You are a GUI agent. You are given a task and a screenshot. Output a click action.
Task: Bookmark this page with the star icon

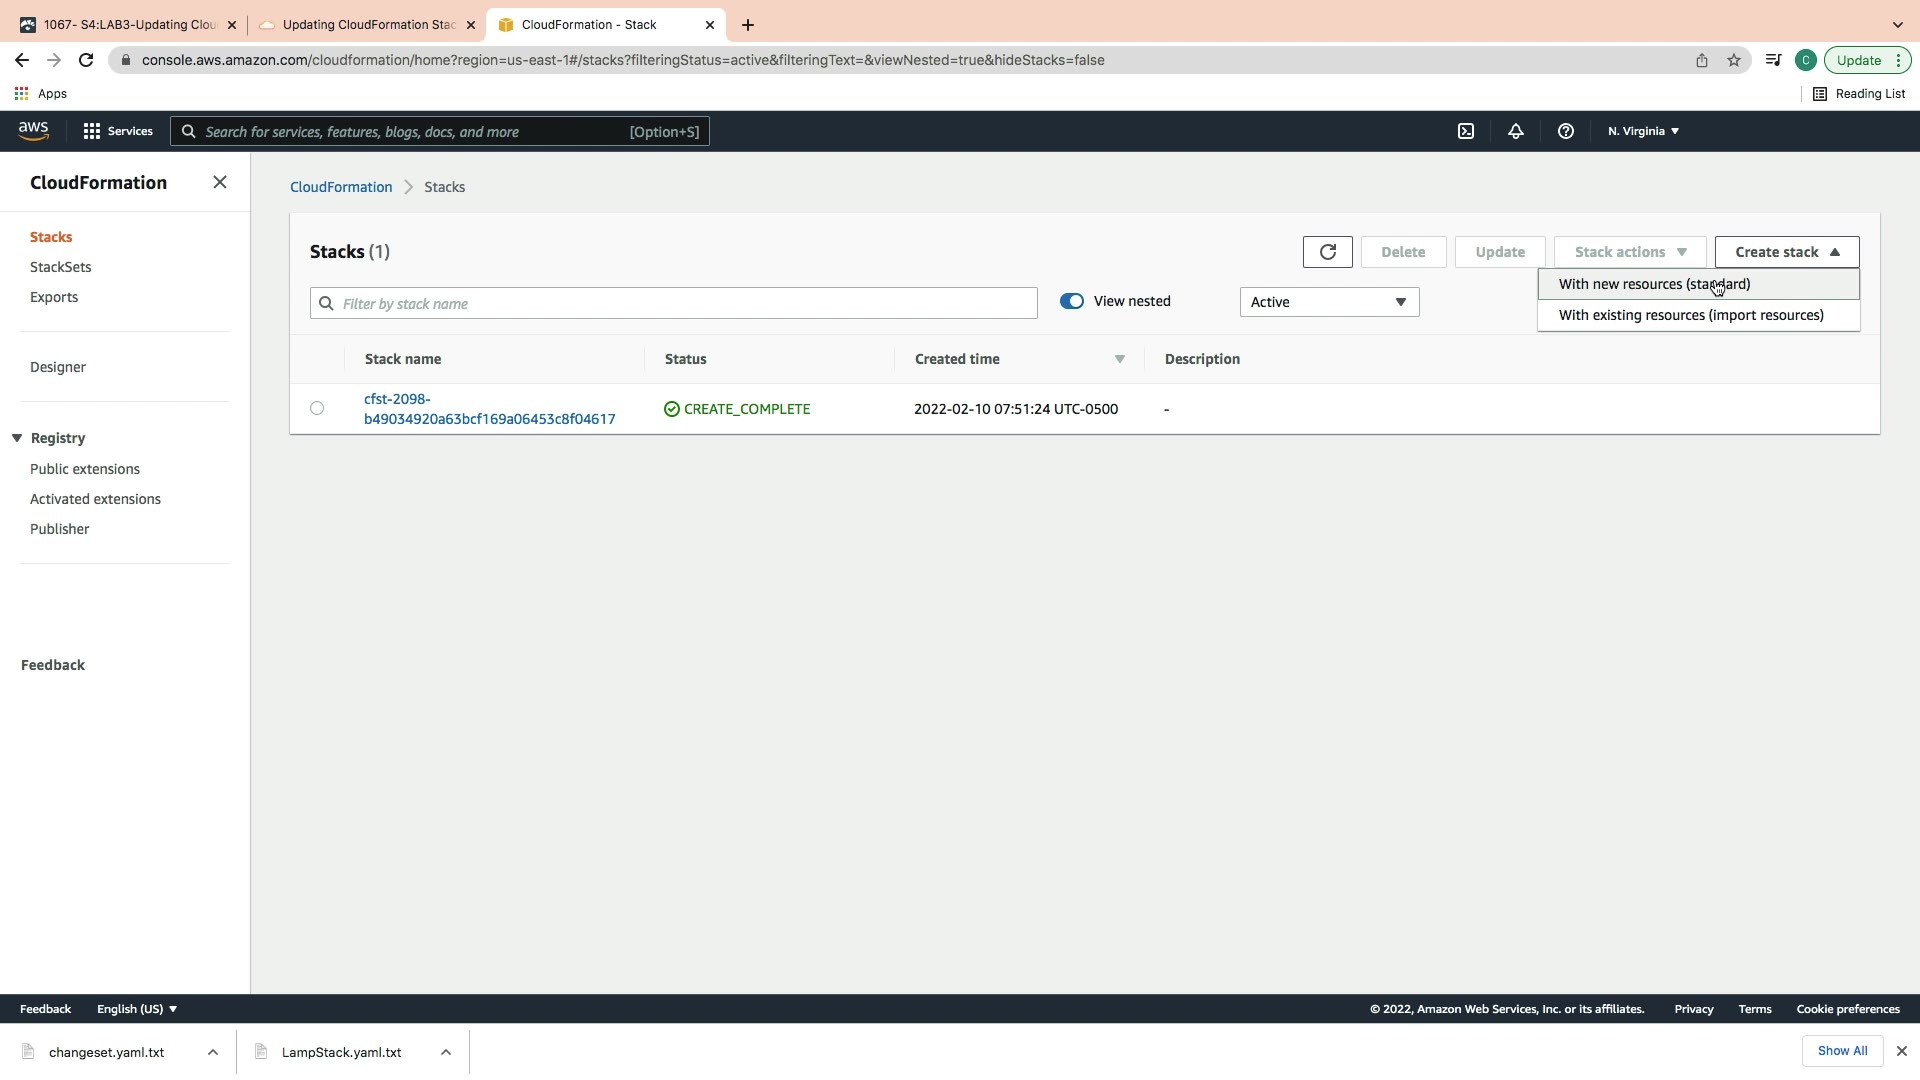click(x=1733, y=60)
